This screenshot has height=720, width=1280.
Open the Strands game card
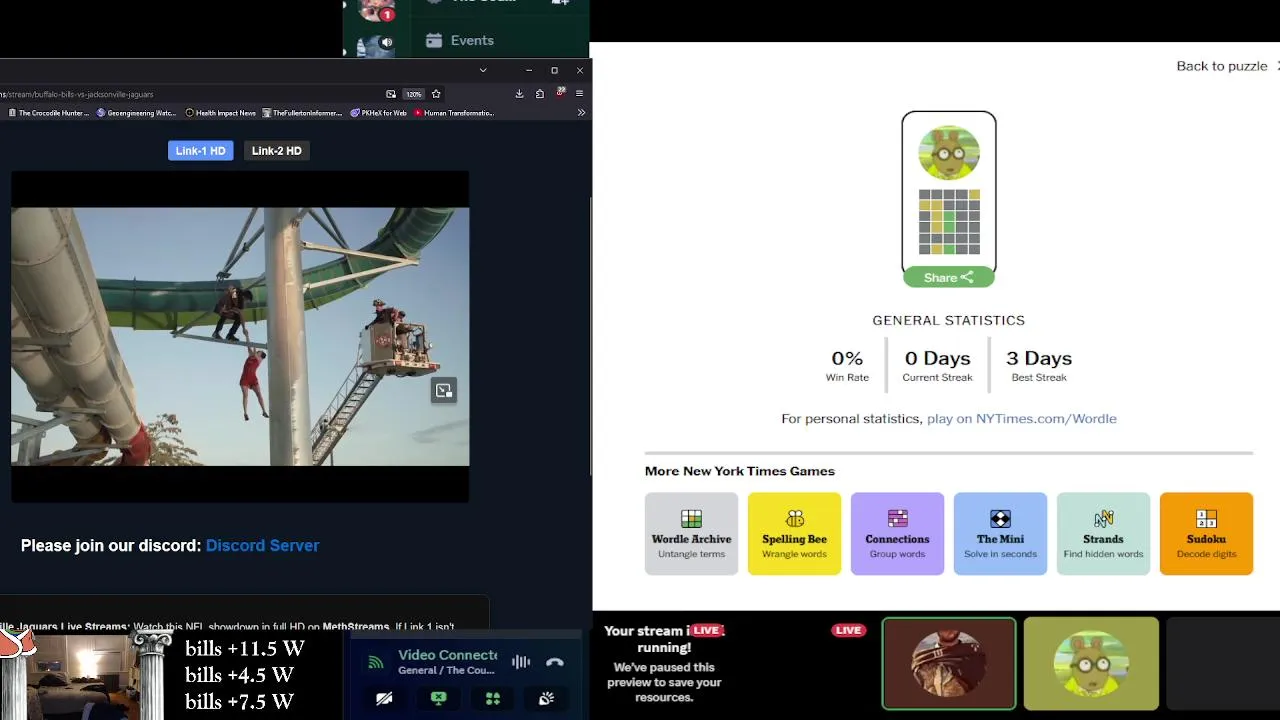coord(1104,534)
